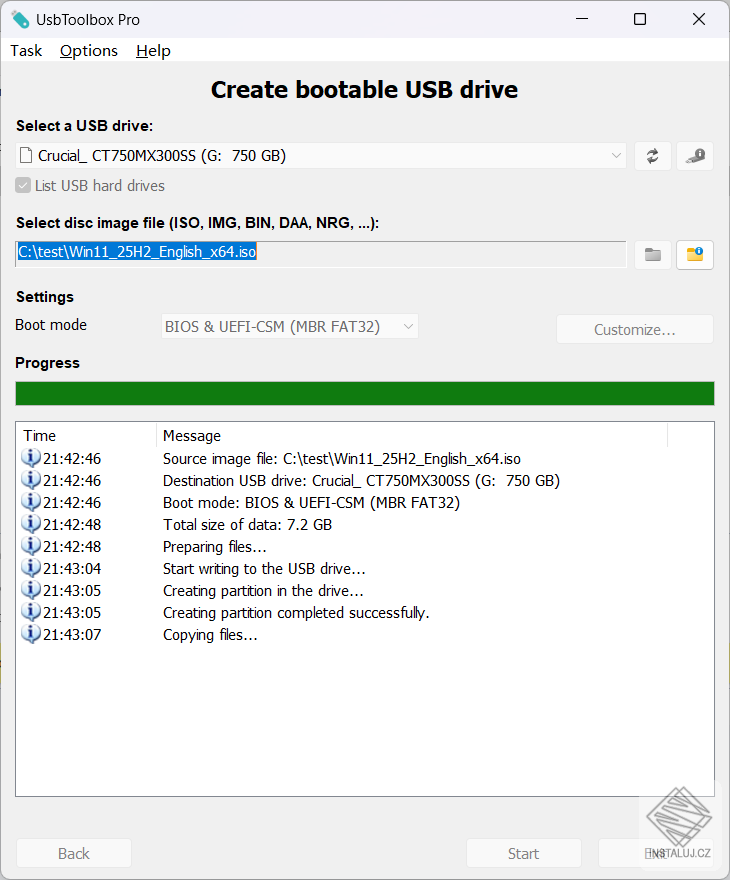
Task: Click the Back button
Action: [74, 854]
